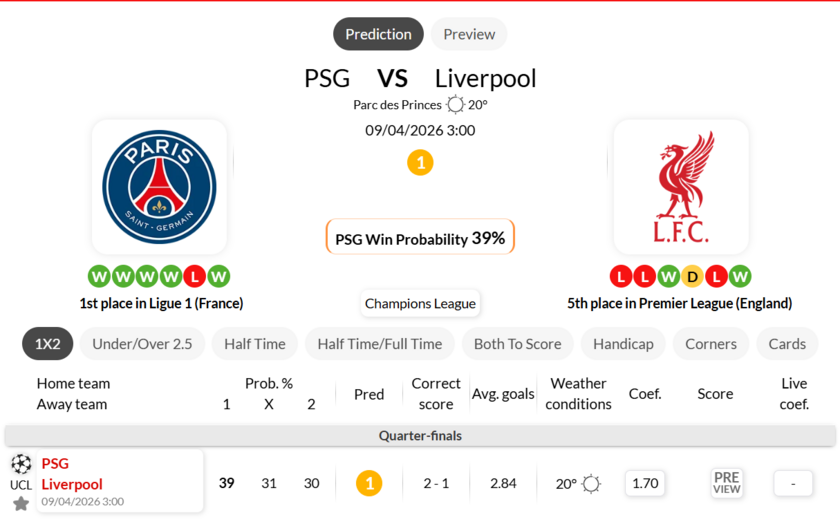The height and width of the screenshot is (524, 840).
Task: Click the orange prediction 1 circle in row
Action: (x=369, y=484)
